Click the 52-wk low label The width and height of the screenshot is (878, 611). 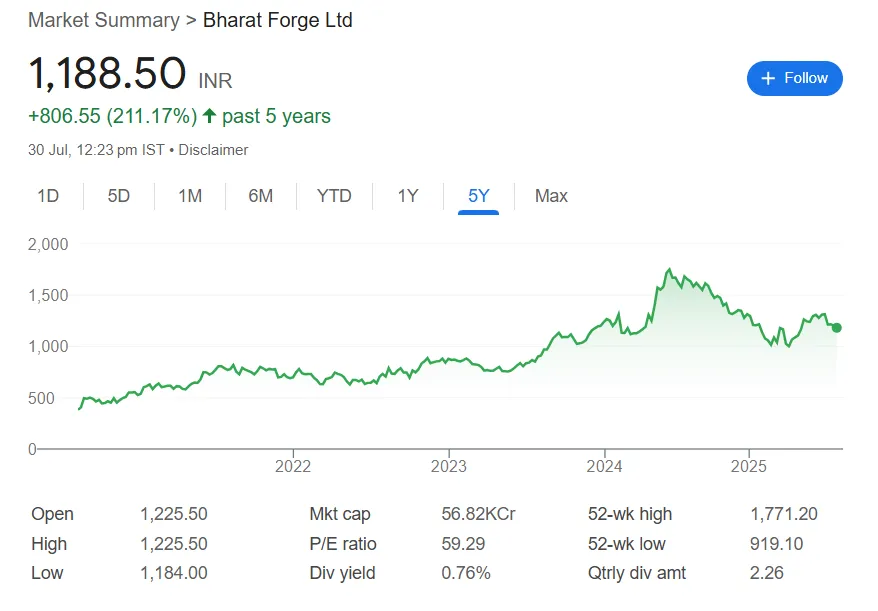point(627,544)
